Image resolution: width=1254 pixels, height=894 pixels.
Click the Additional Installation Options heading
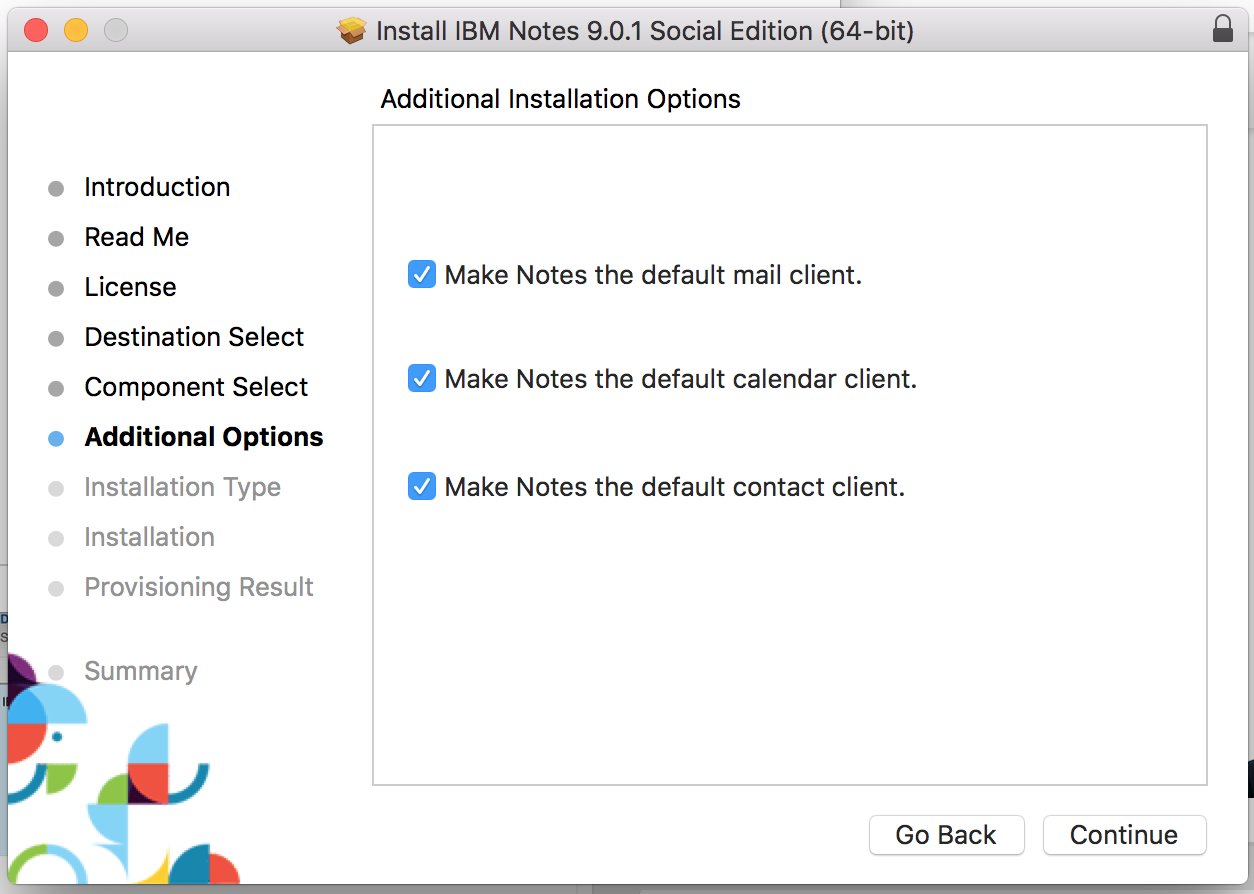(x=561, y=99)
